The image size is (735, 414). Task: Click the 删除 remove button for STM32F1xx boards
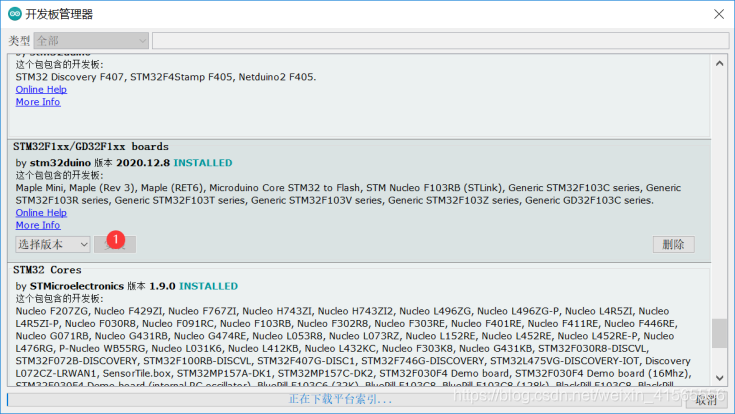tap(674, 244)
